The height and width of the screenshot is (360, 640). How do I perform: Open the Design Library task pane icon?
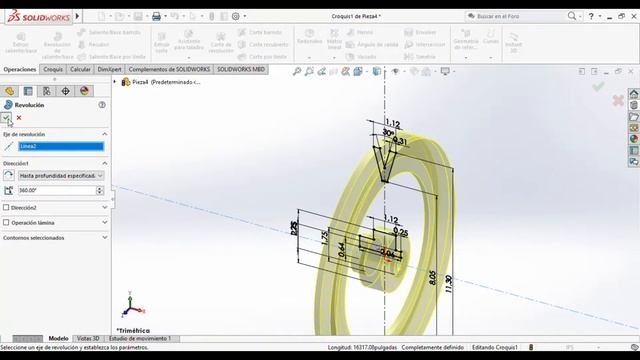coord(634,105)
